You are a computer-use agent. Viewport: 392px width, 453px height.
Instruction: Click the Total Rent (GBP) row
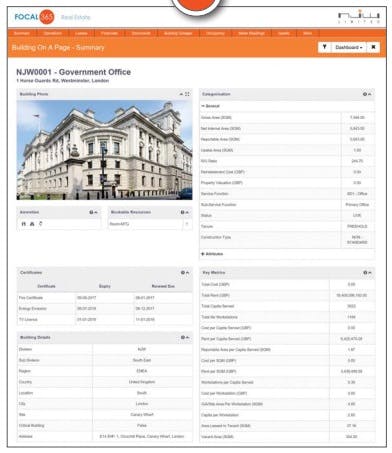tap(287, 295)
